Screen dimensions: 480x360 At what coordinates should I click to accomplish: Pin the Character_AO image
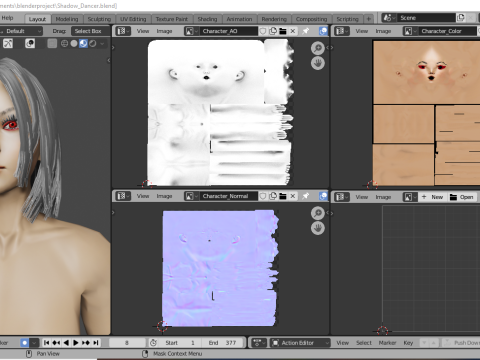pos(305,31)
